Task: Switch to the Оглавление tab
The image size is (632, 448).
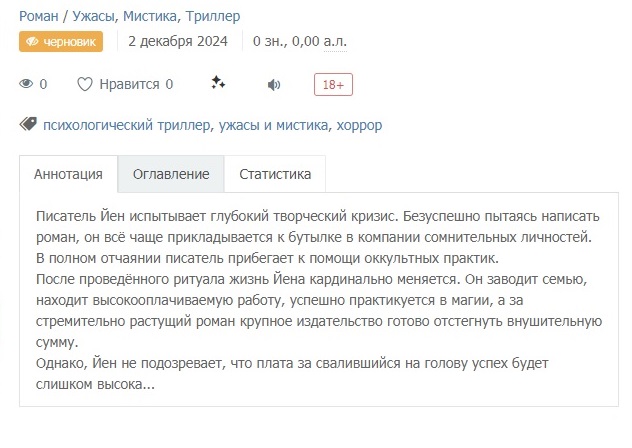Action: coord(171,174)
